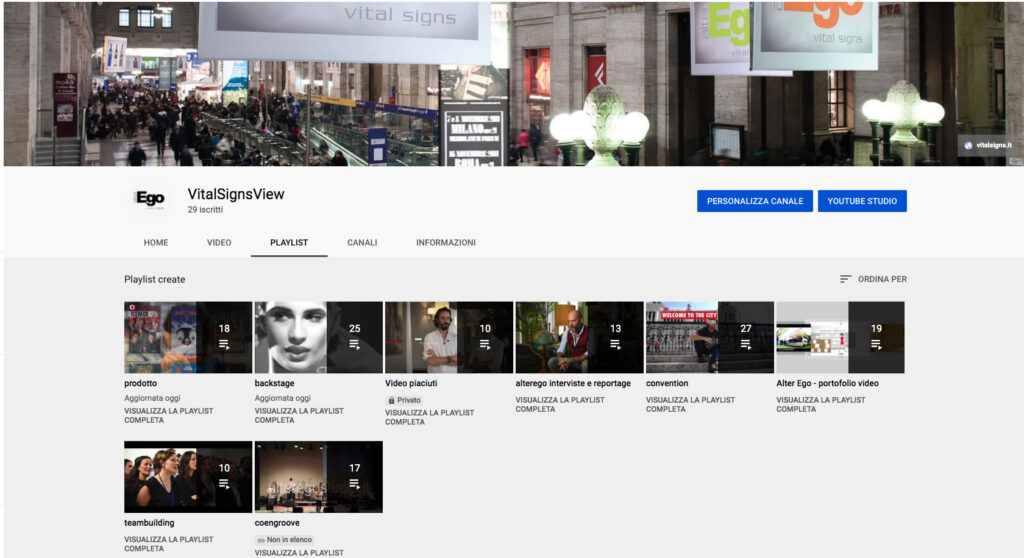This screenshot has height=558, width=1024.
Task: Click the playlist icon on teambuilding thumbnail
Action: 224,484
